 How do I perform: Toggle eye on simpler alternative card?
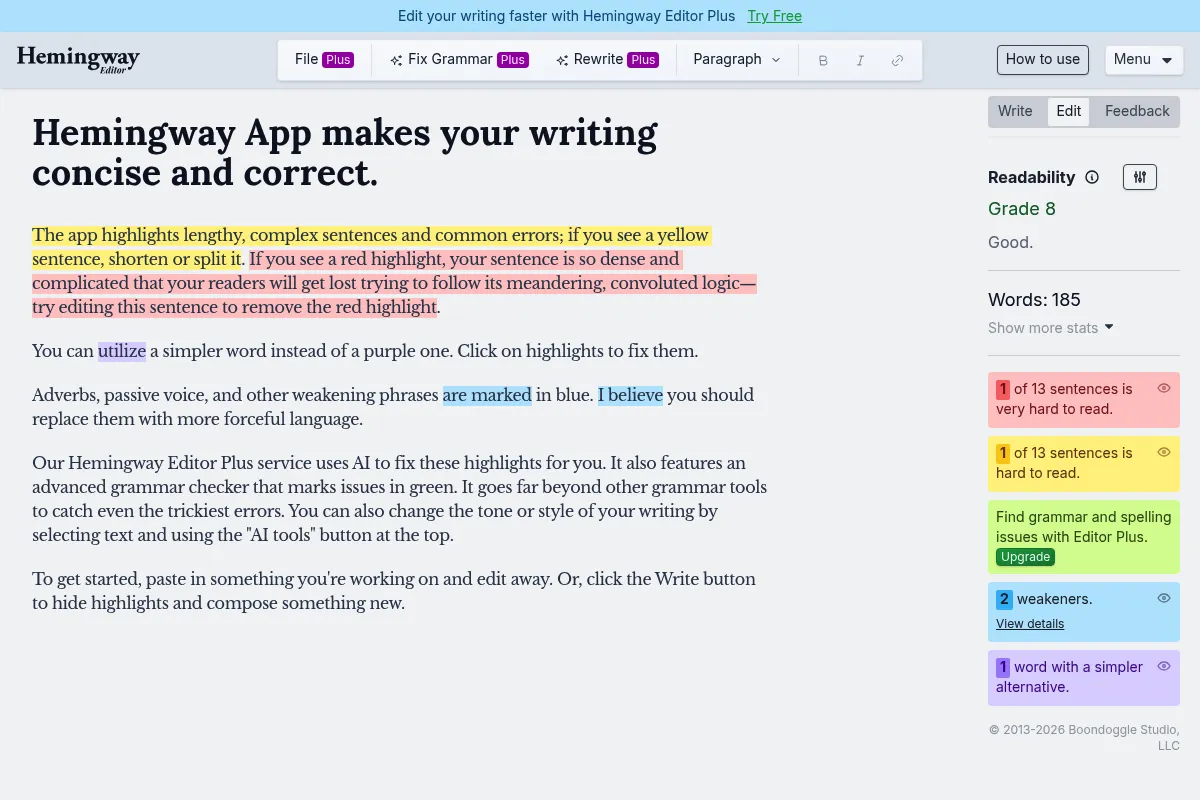click(1164, 666)
